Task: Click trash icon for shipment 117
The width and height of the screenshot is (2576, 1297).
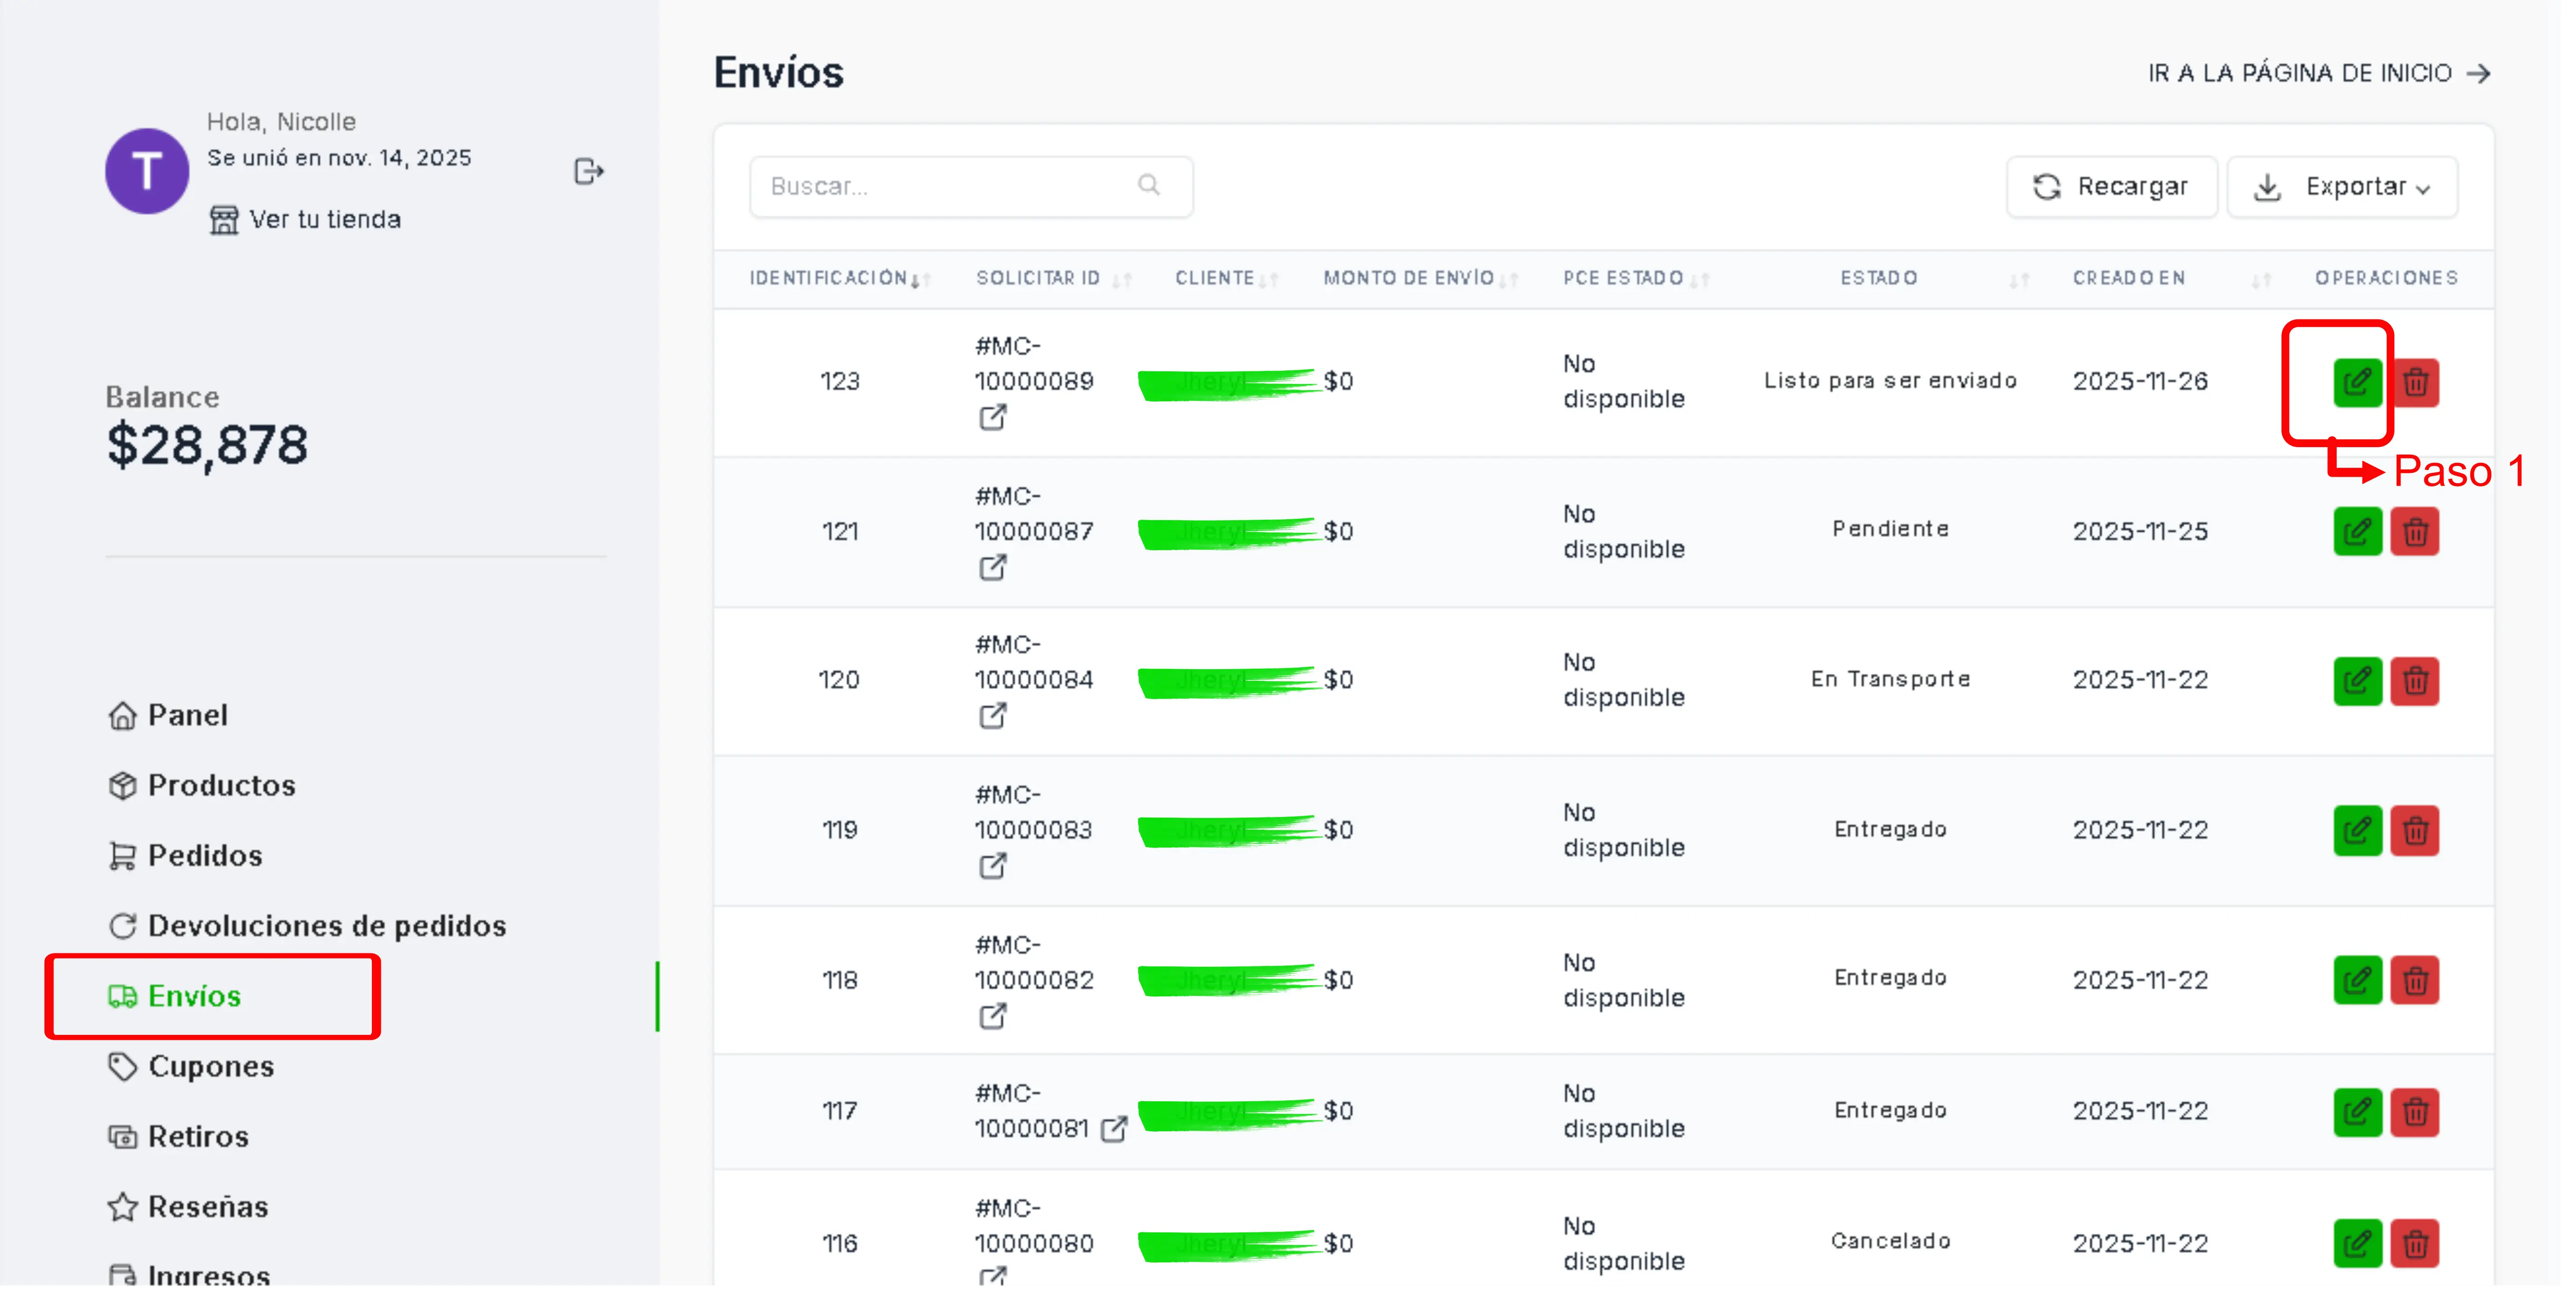Action: point(2414,1112)
